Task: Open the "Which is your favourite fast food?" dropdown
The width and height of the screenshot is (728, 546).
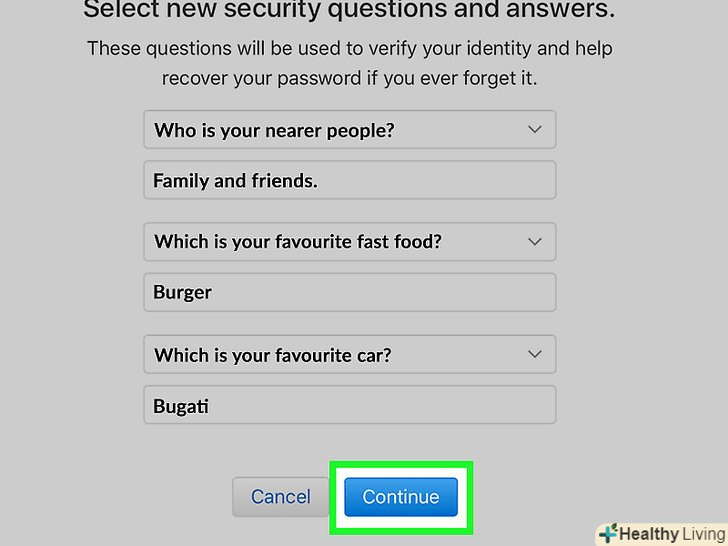Action: (x=349, y=242)
